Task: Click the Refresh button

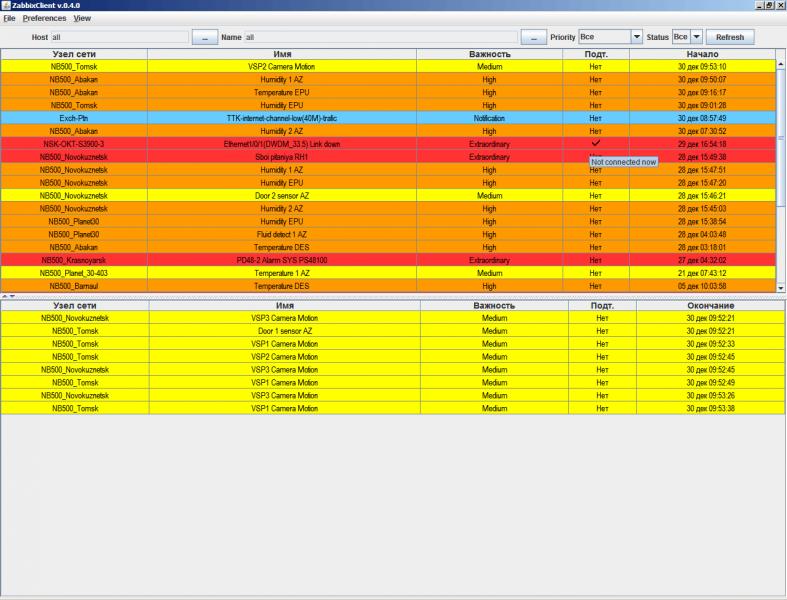Action: tap(730, 37)
